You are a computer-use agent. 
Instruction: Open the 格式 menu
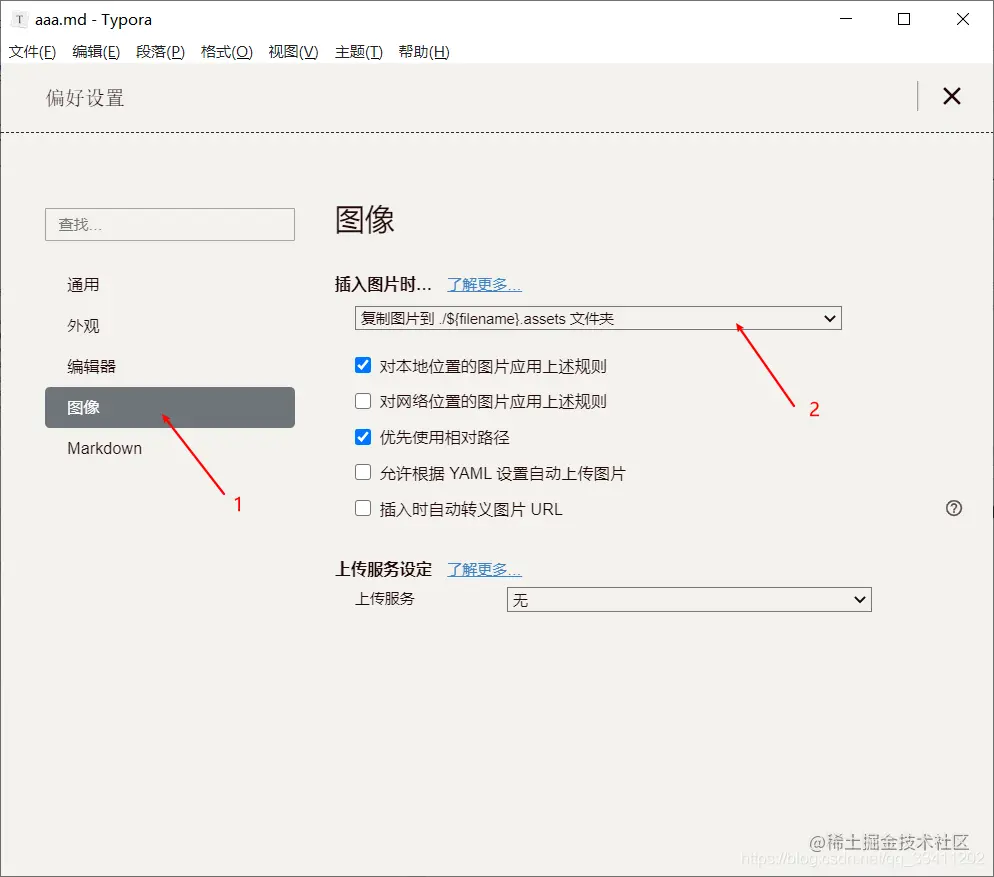[x=226, y=52]
